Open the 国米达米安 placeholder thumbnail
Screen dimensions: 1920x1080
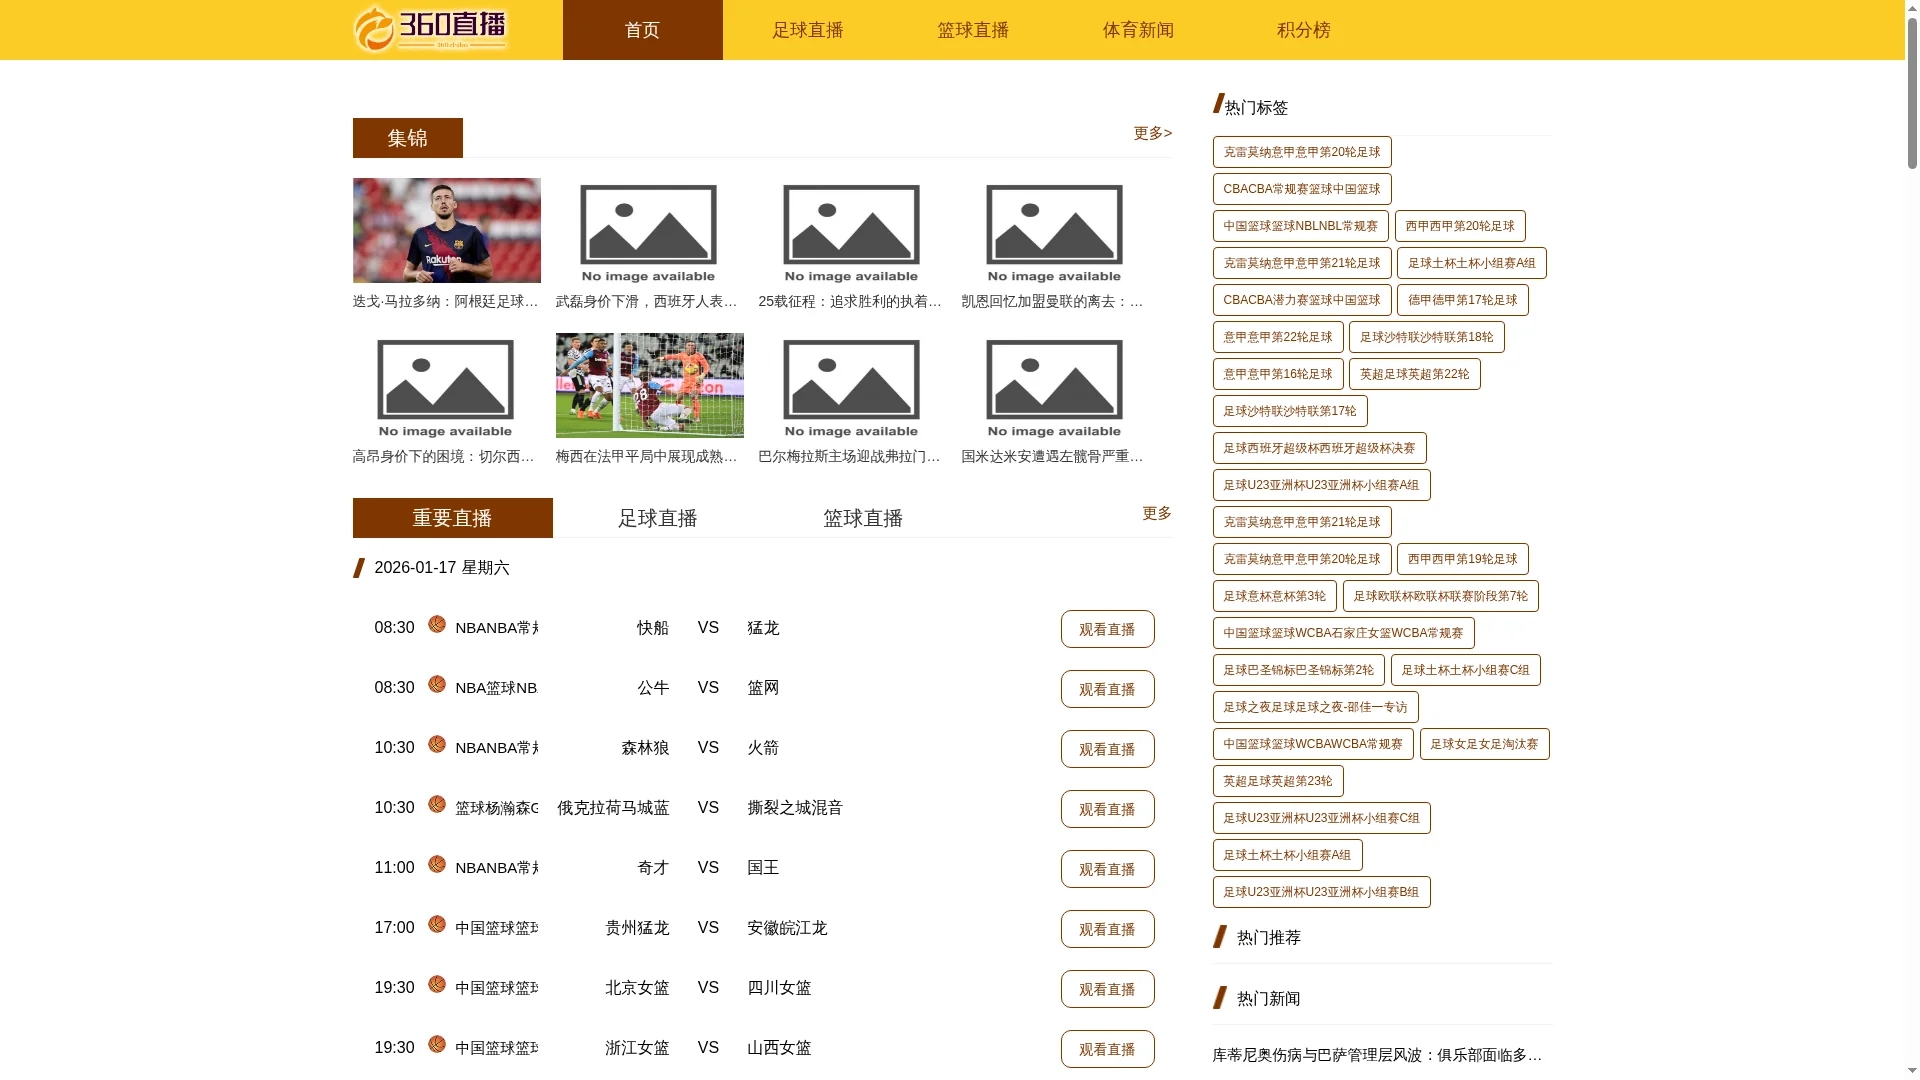tap(1055, 385)
